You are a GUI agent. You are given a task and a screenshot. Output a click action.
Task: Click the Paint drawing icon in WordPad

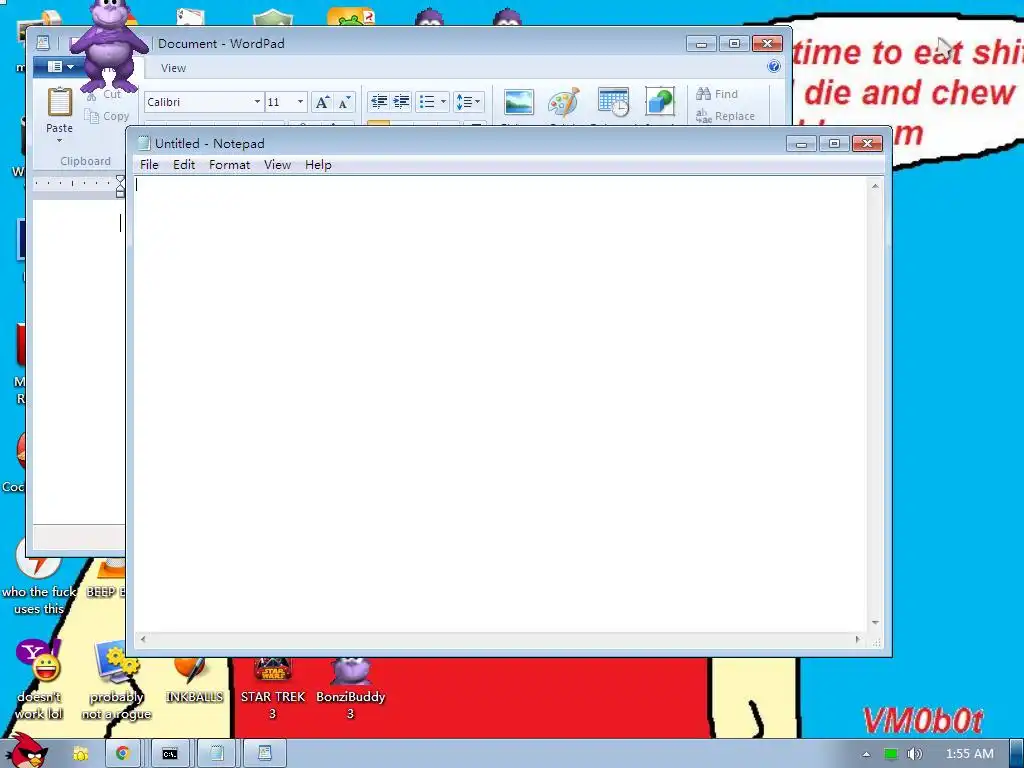tap(564, 103)
